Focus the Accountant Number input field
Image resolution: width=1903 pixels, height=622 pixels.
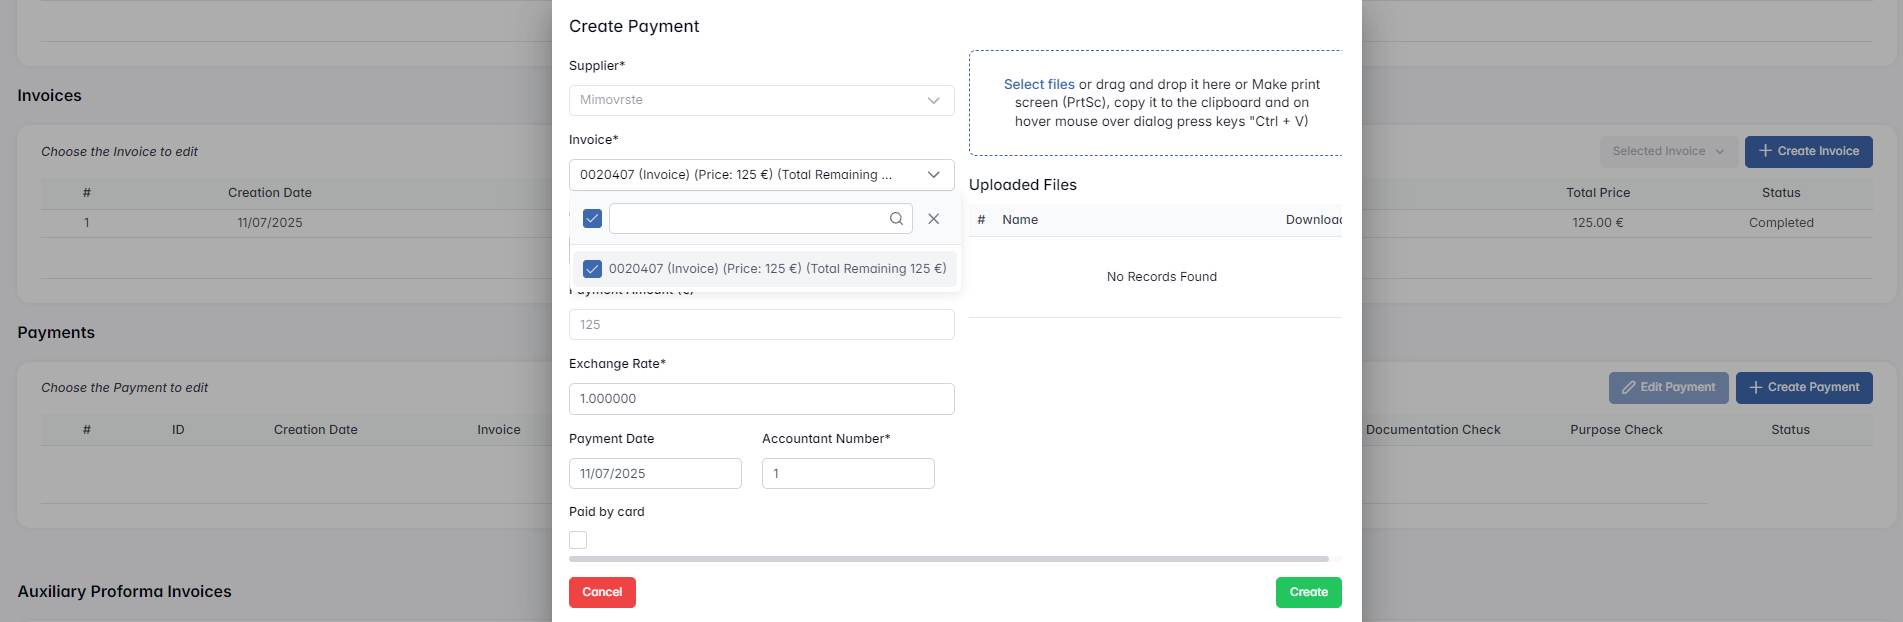tap(848, 474)
